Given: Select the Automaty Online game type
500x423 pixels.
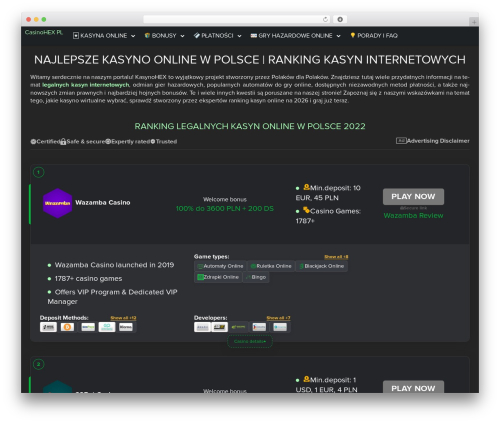Looking at the screenshot, I should tap(220, 266).
